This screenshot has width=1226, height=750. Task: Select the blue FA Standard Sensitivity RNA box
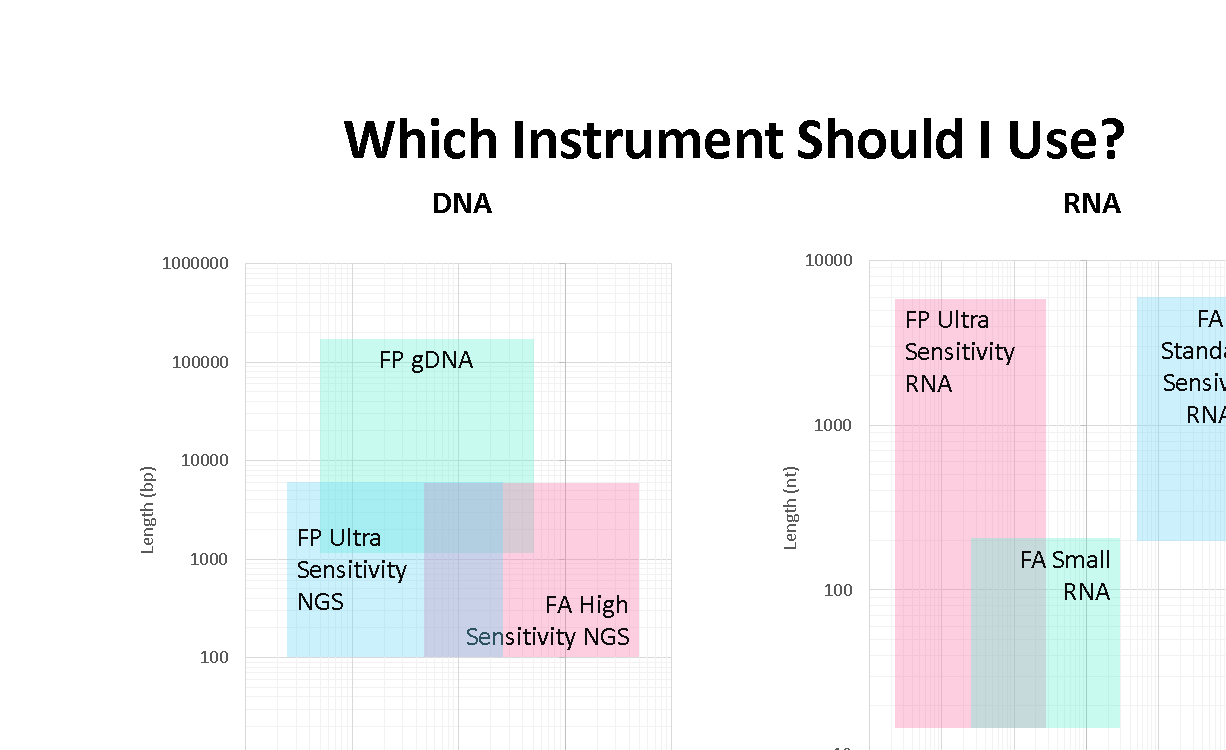click(1180, 480)
